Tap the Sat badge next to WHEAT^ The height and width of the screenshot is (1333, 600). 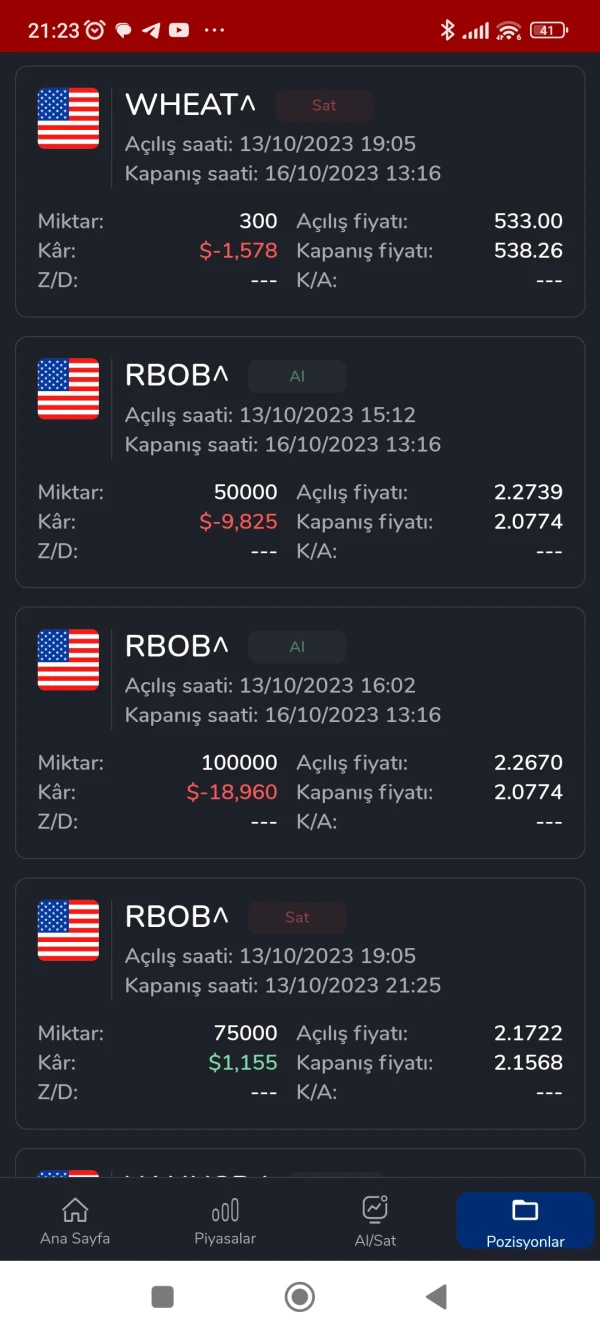tap(324, 106)
